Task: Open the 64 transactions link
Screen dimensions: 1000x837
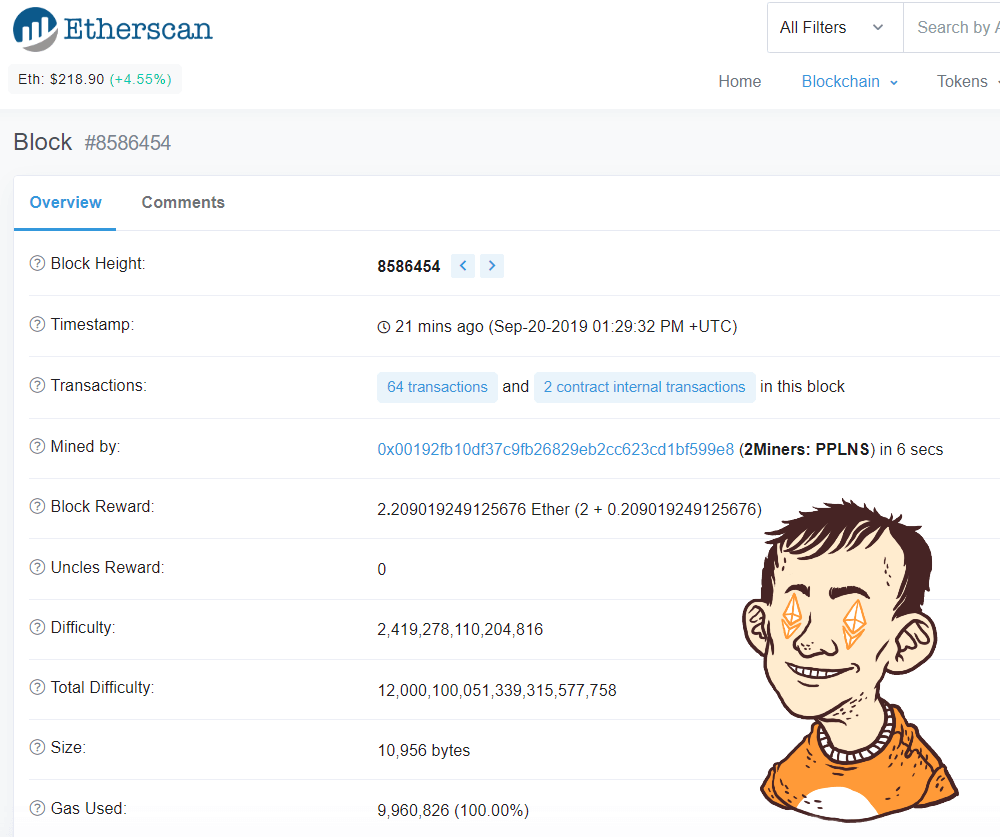Action: [x=437, y=387]
